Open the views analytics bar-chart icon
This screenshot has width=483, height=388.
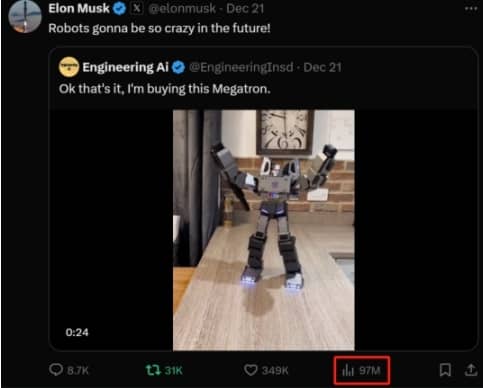point(348,370)
